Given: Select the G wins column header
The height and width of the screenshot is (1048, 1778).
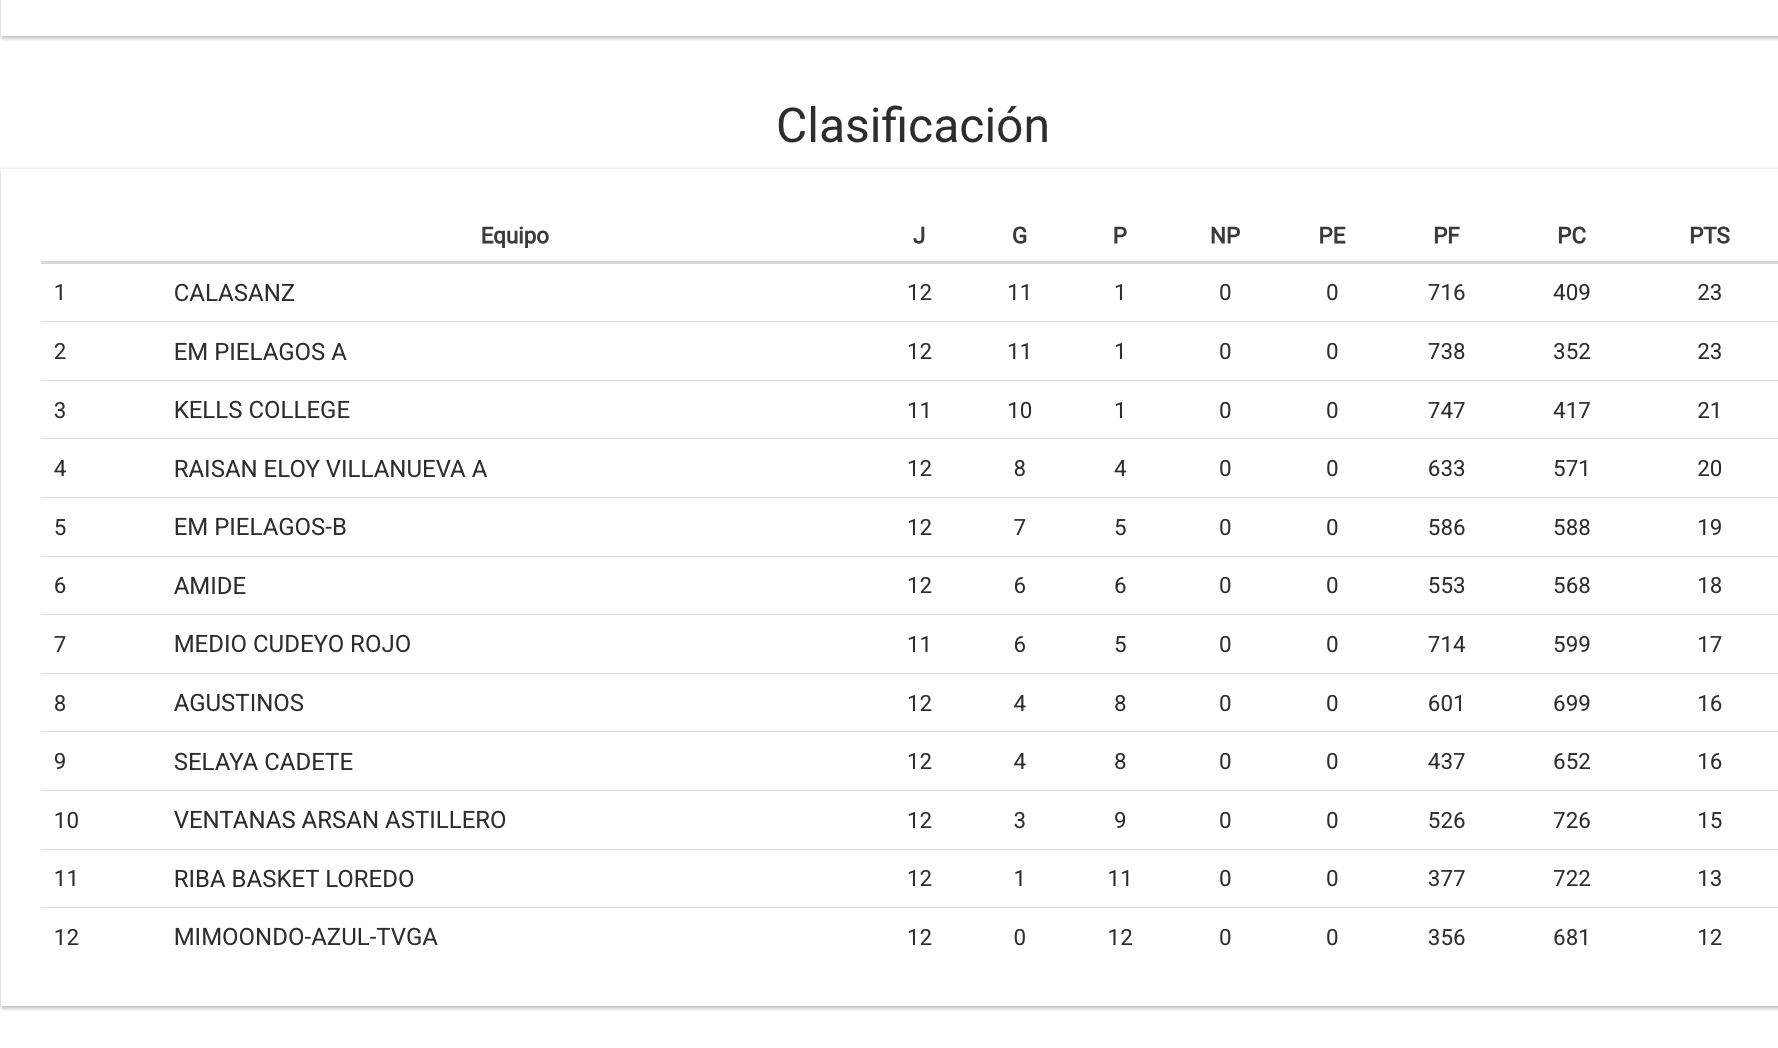Looking at the screenshot, I should [x=1019, y=236].
